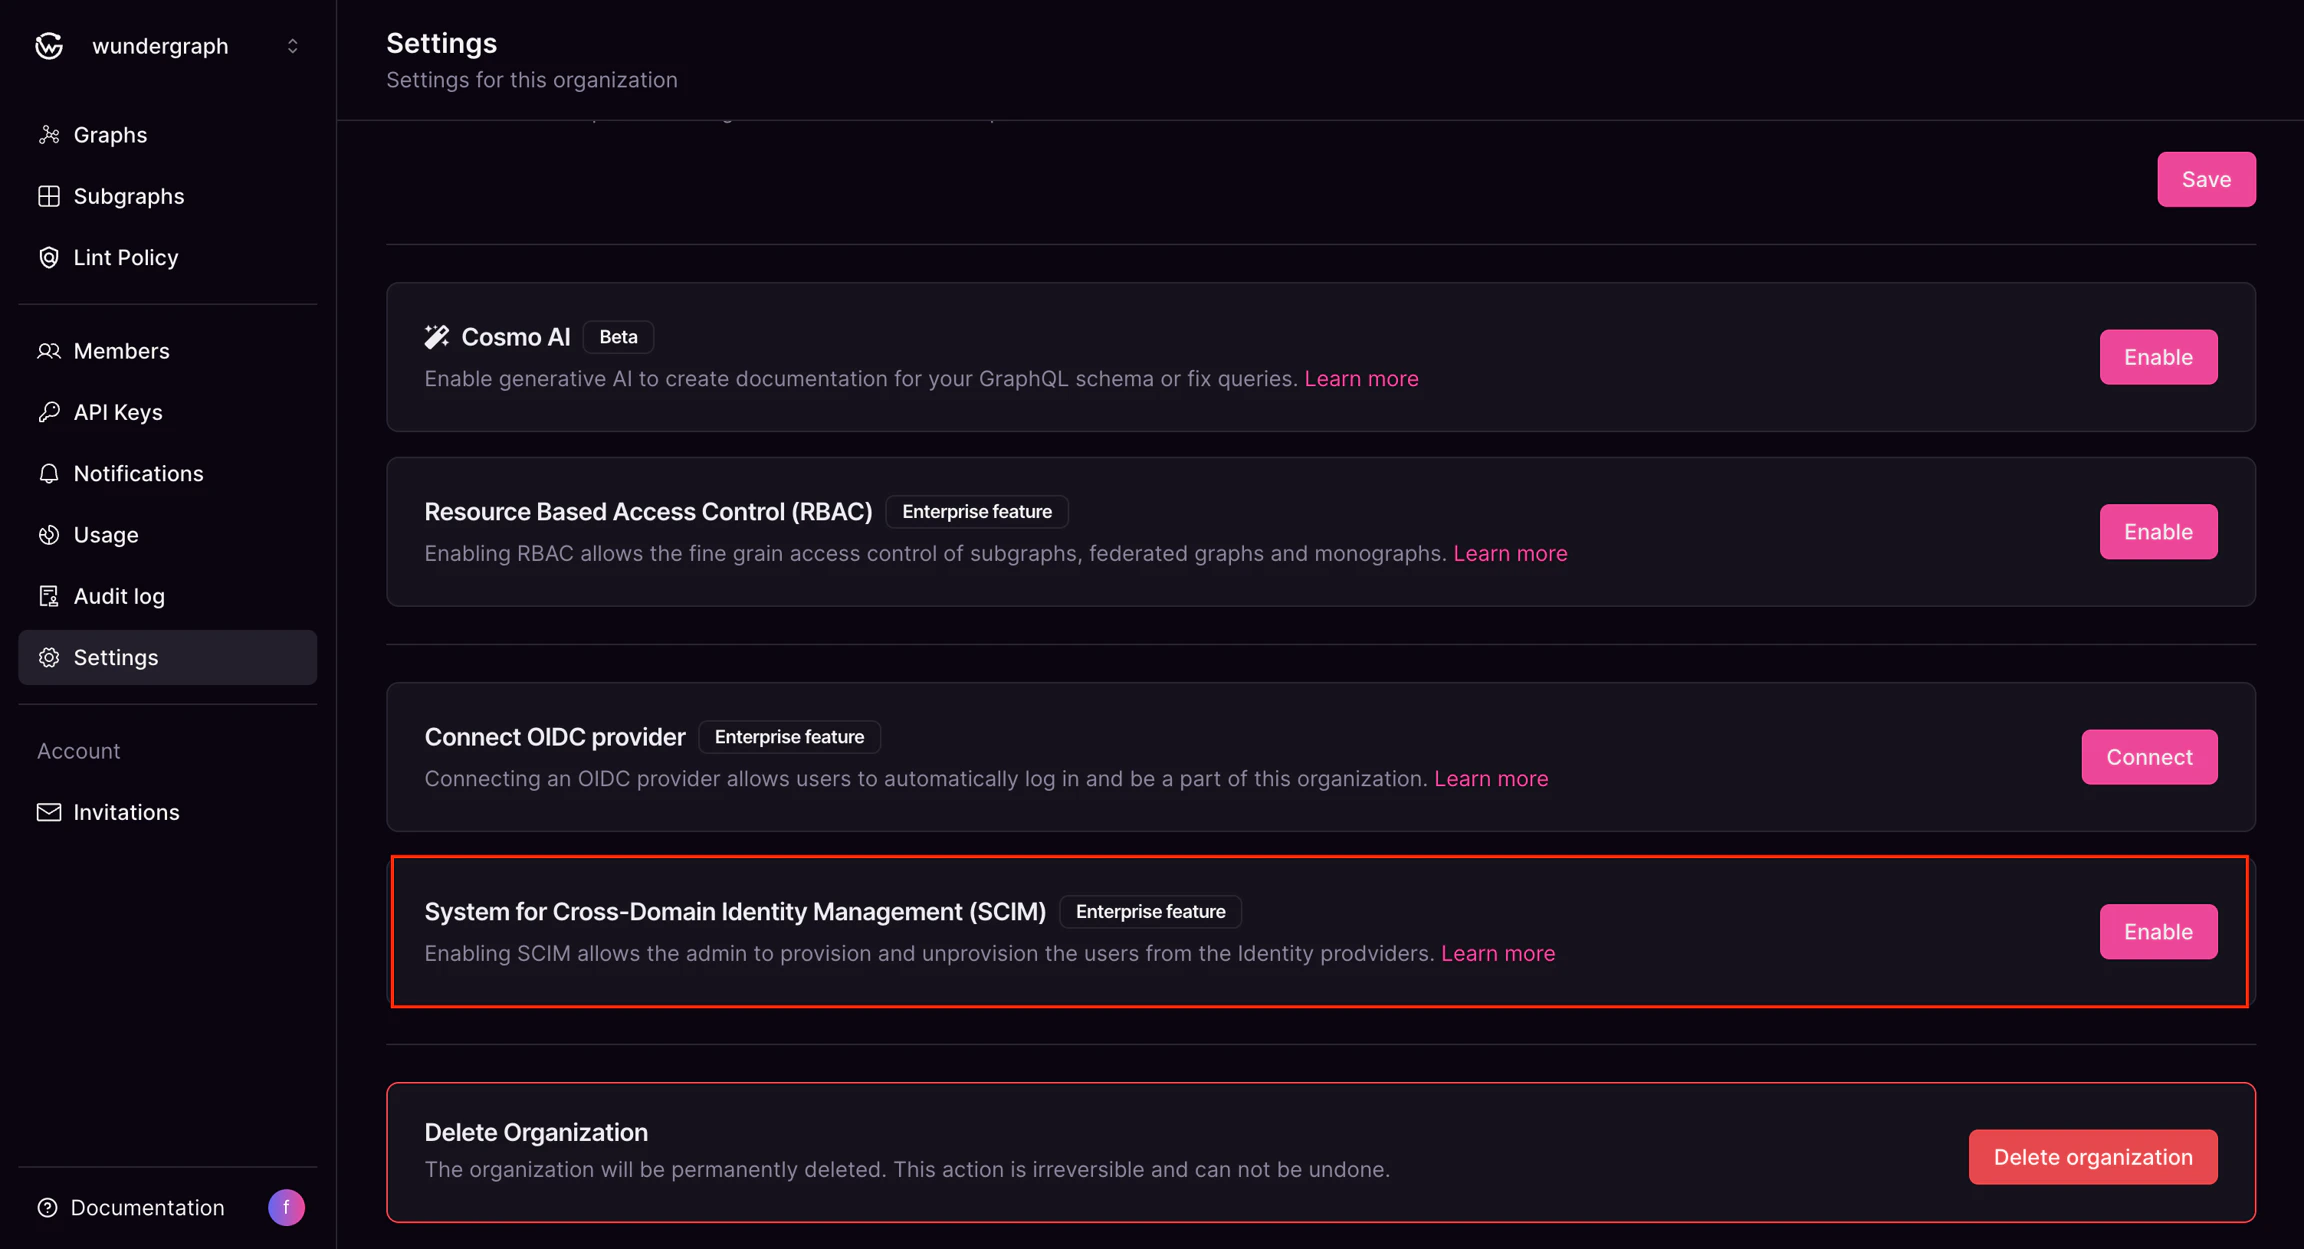Open the organization switcher chevron

click(x=292, y=45)
